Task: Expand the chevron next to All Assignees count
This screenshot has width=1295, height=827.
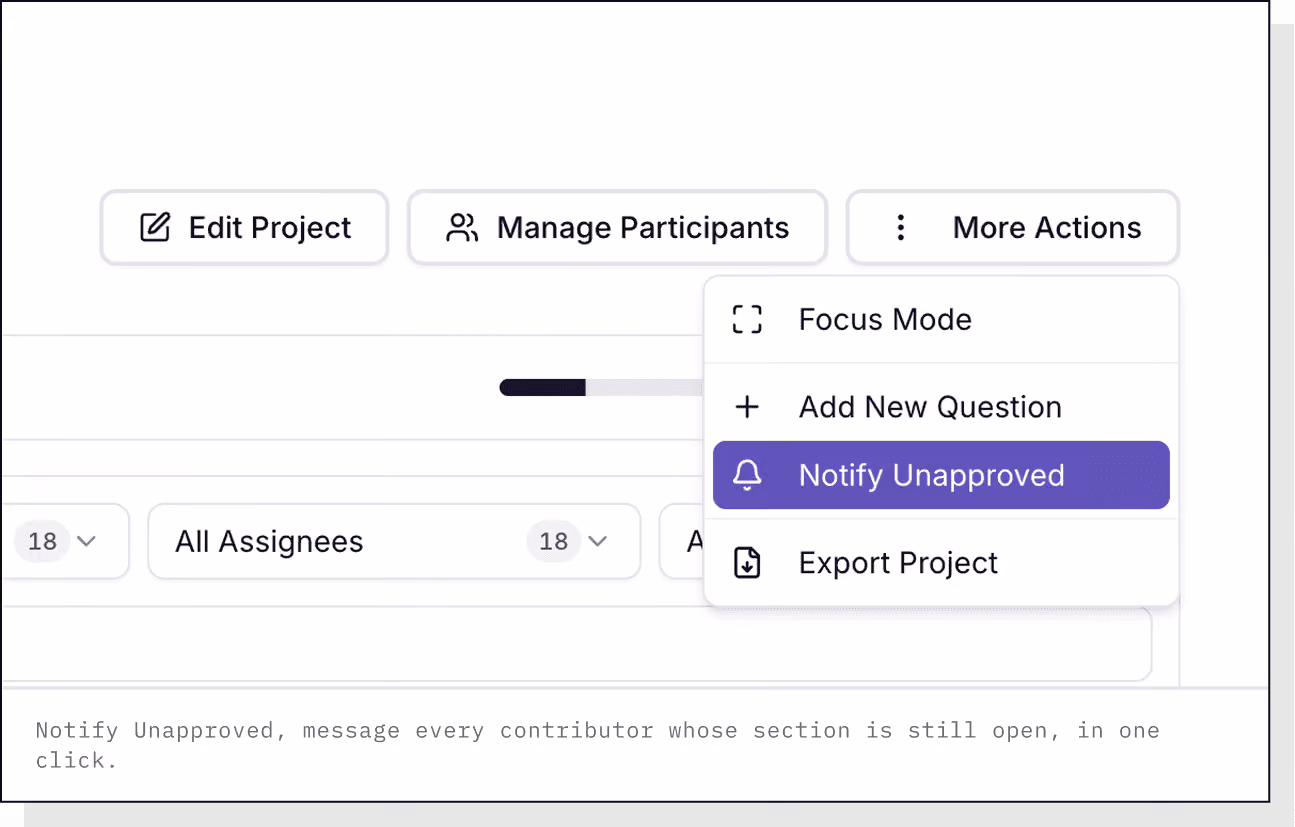Action: click(x=598, y=541)
